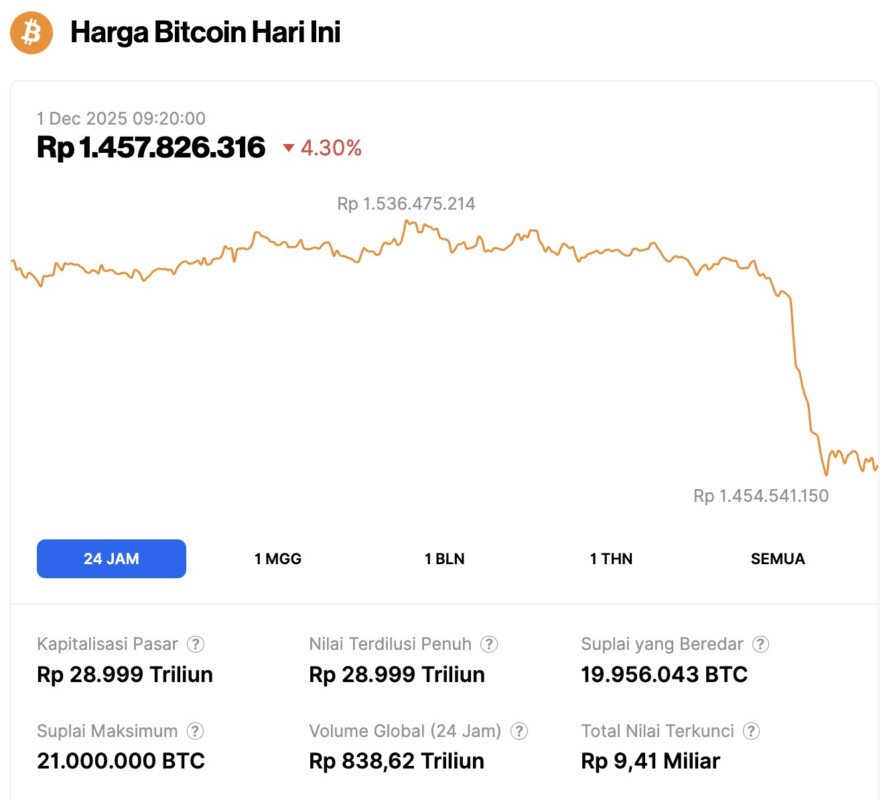The image size is (883, 800).
Task: Open the Volume Global (24 Jam) help icon
Action: click(519, 731)
